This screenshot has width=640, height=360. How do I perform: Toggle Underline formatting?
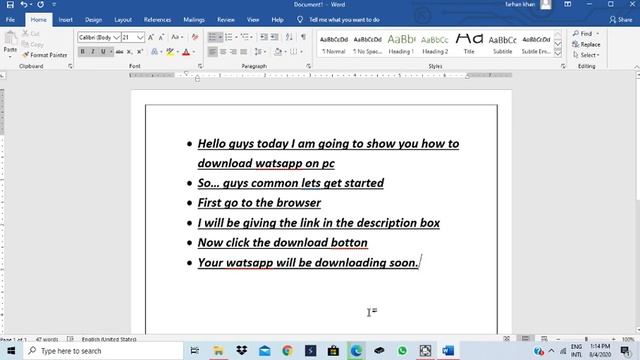(103, 52)
